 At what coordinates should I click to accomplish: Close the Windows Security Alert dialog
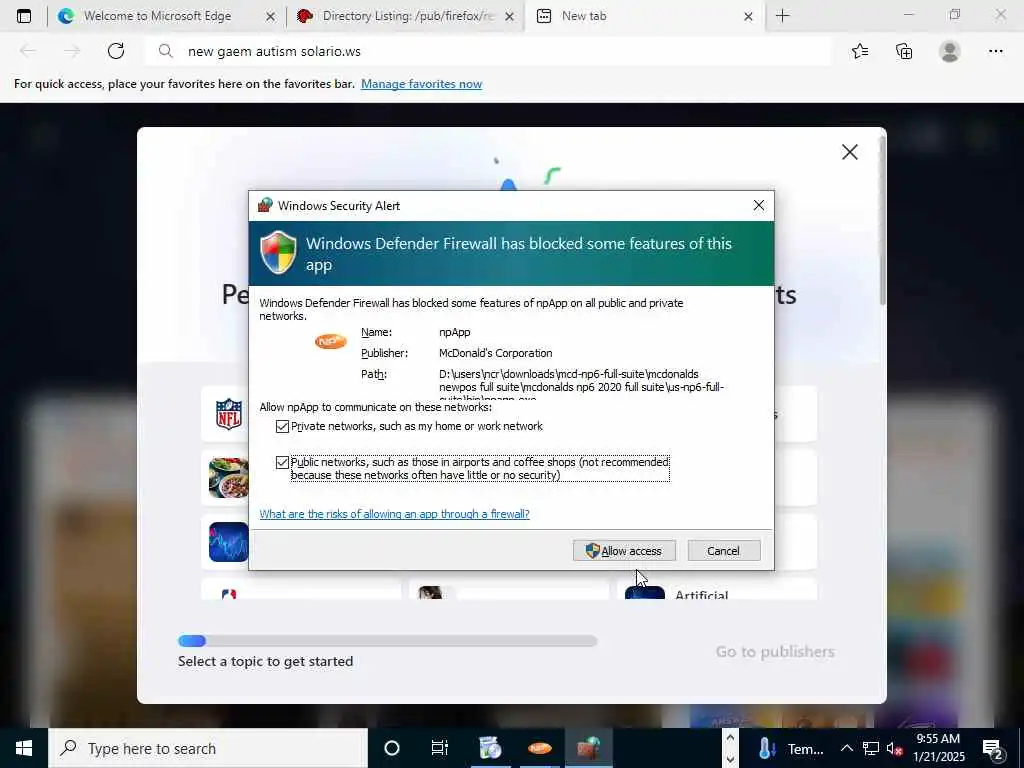pyautogui.click(x=758, y=205)
